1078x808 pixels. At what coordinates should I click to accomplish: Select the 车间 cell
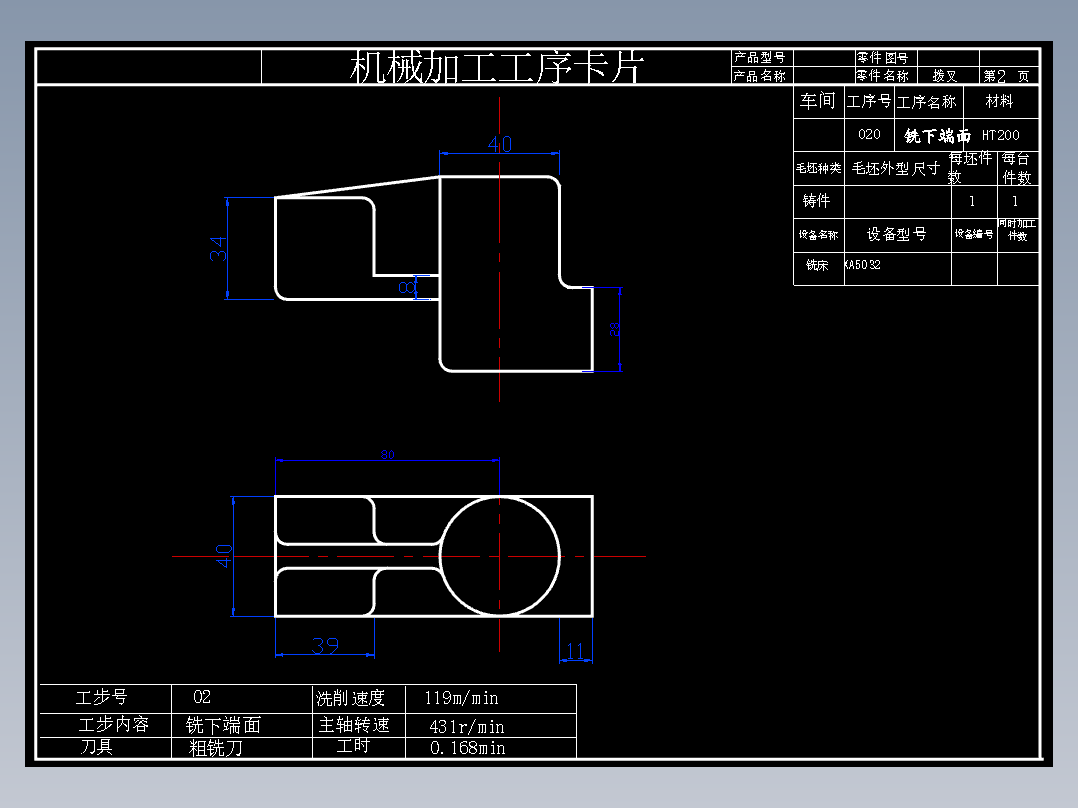point(817,101)
